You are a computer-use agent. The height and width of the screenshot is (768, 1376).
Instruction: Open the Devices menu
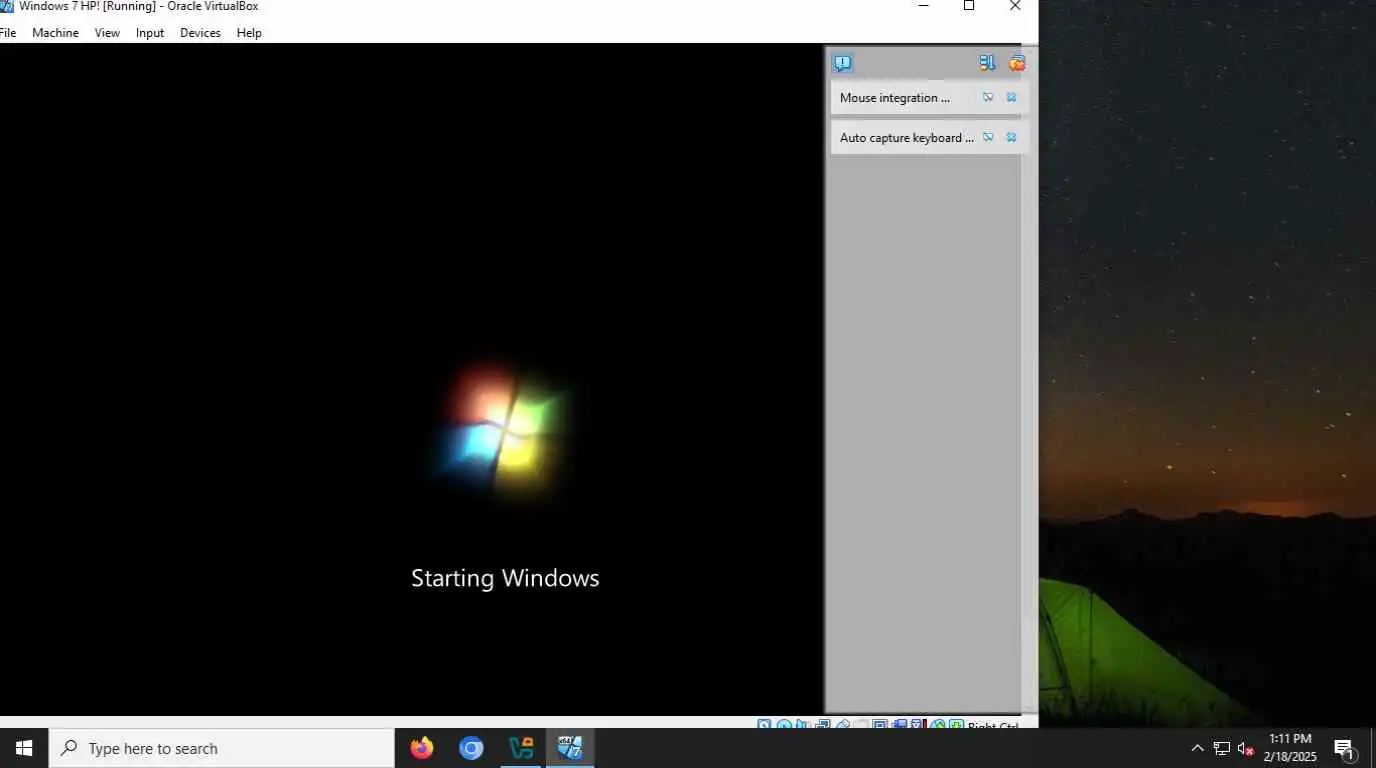pos(200,33)
